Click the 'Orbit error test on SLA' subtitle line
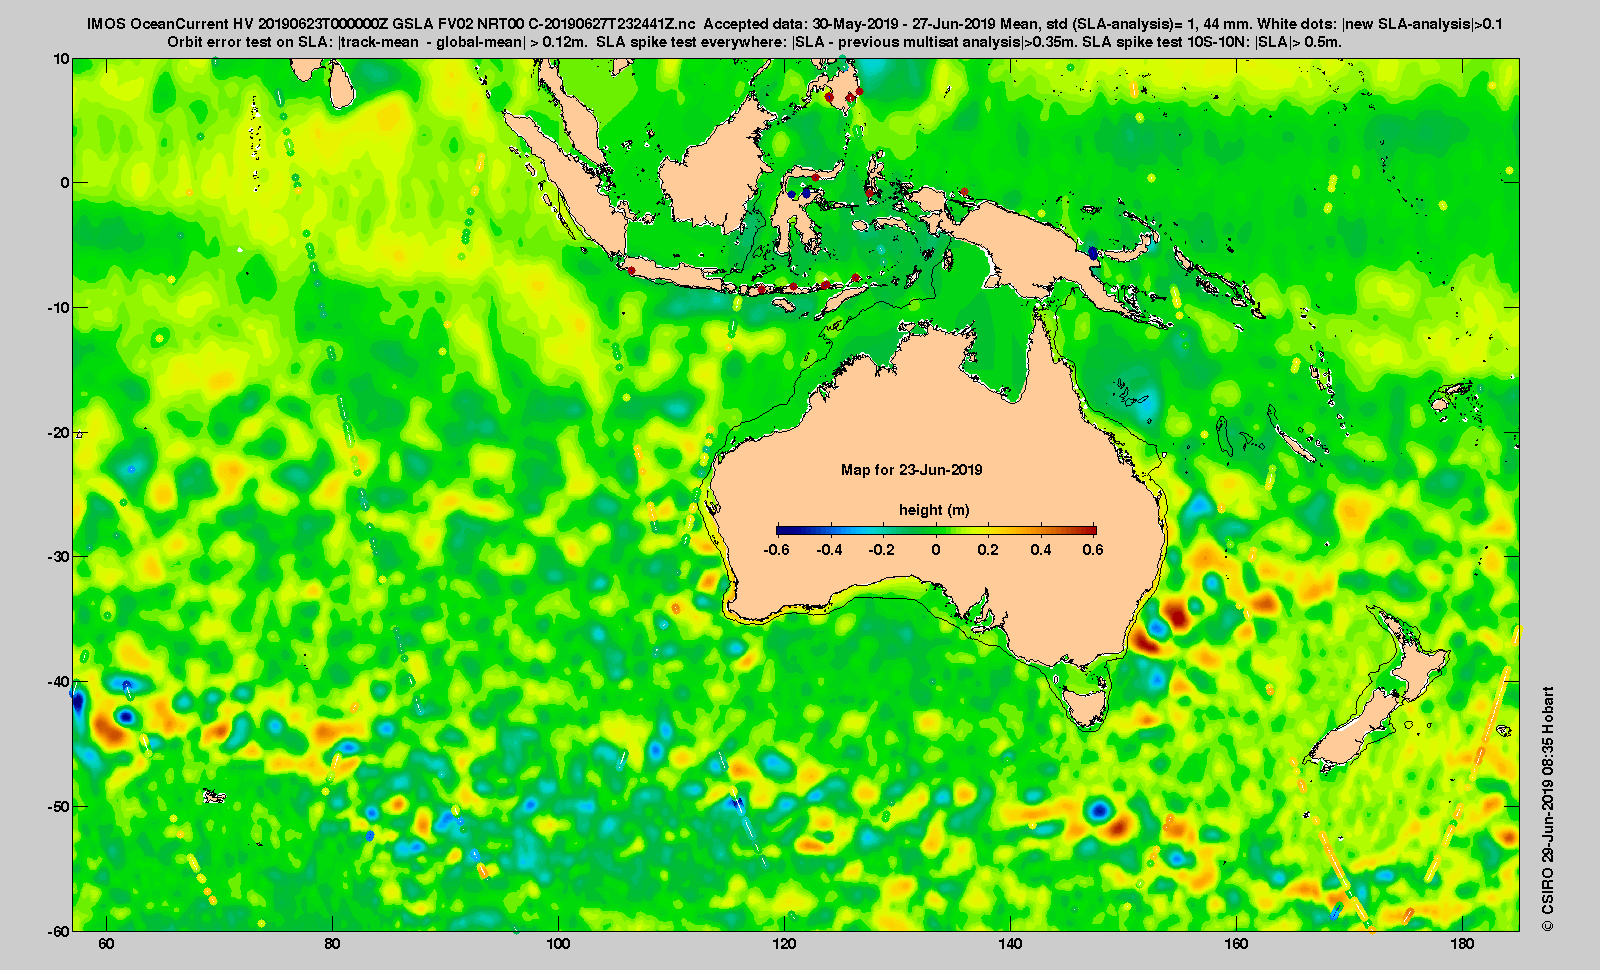This screenshot has width=1600, height=970. 755,42
